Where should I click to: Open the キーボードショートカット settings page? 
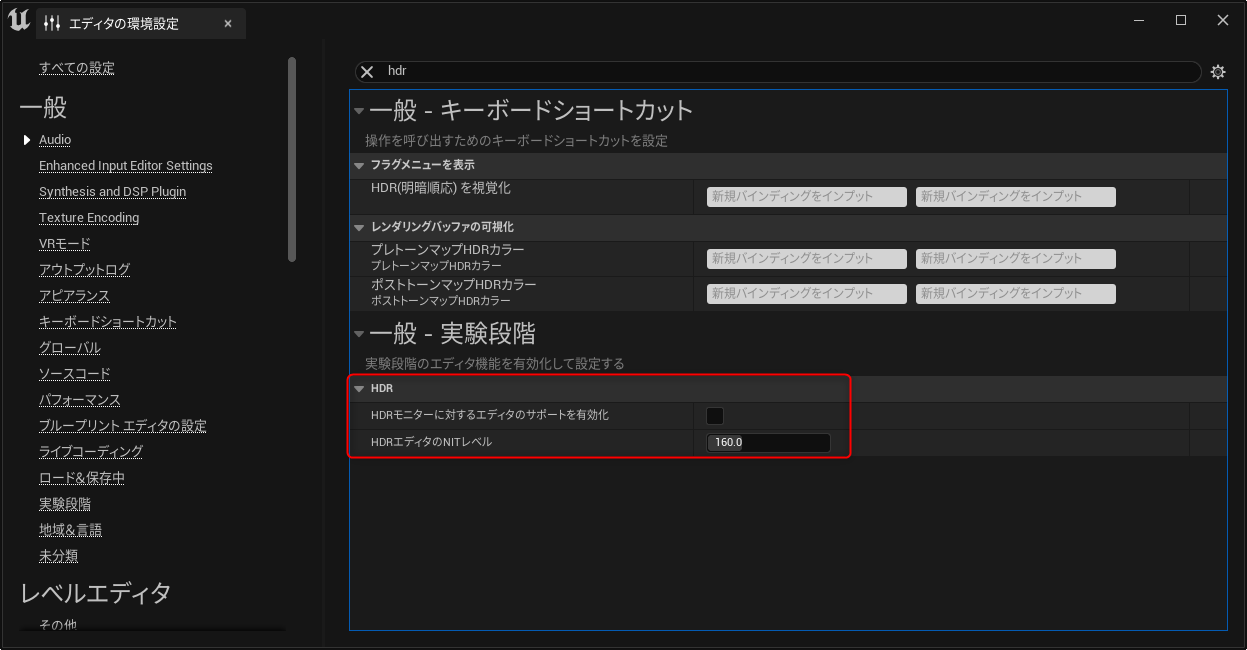click(107, 321)
